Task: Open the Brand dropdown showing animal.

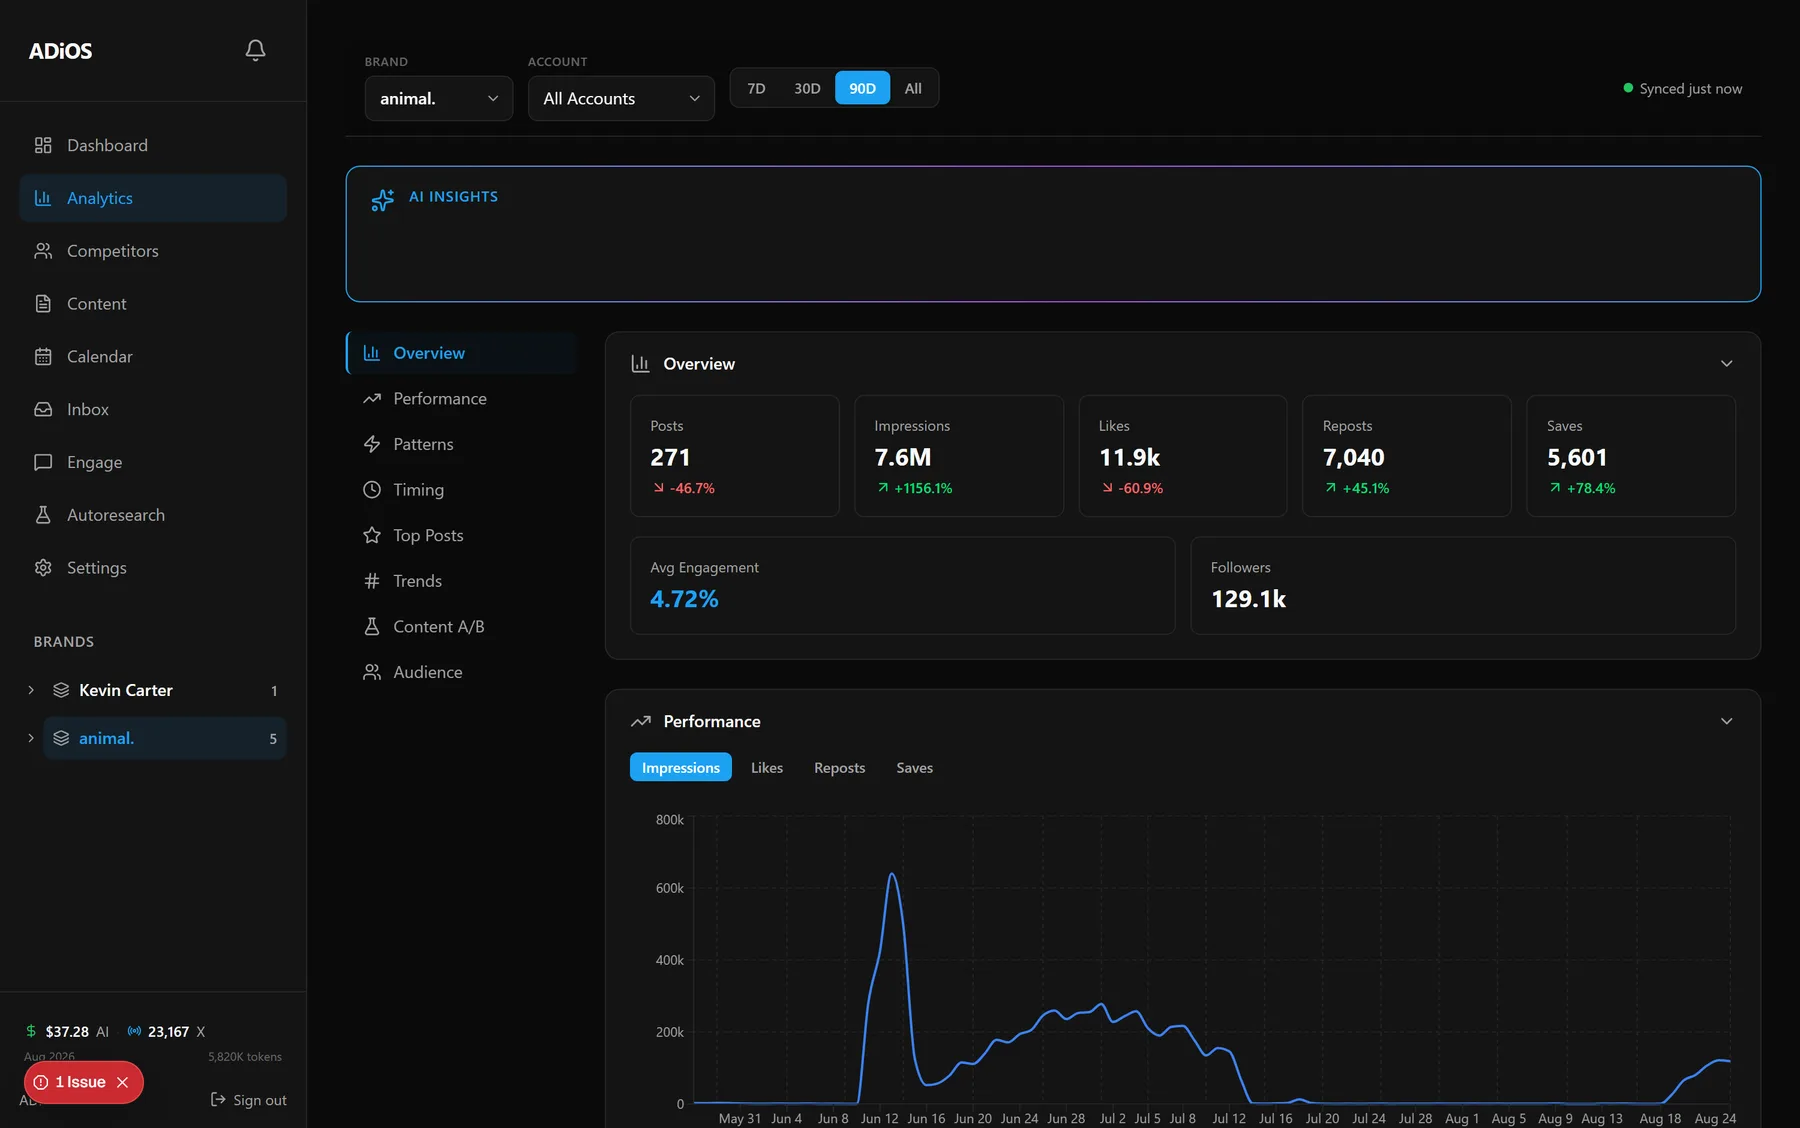Action: coord(438,98)
